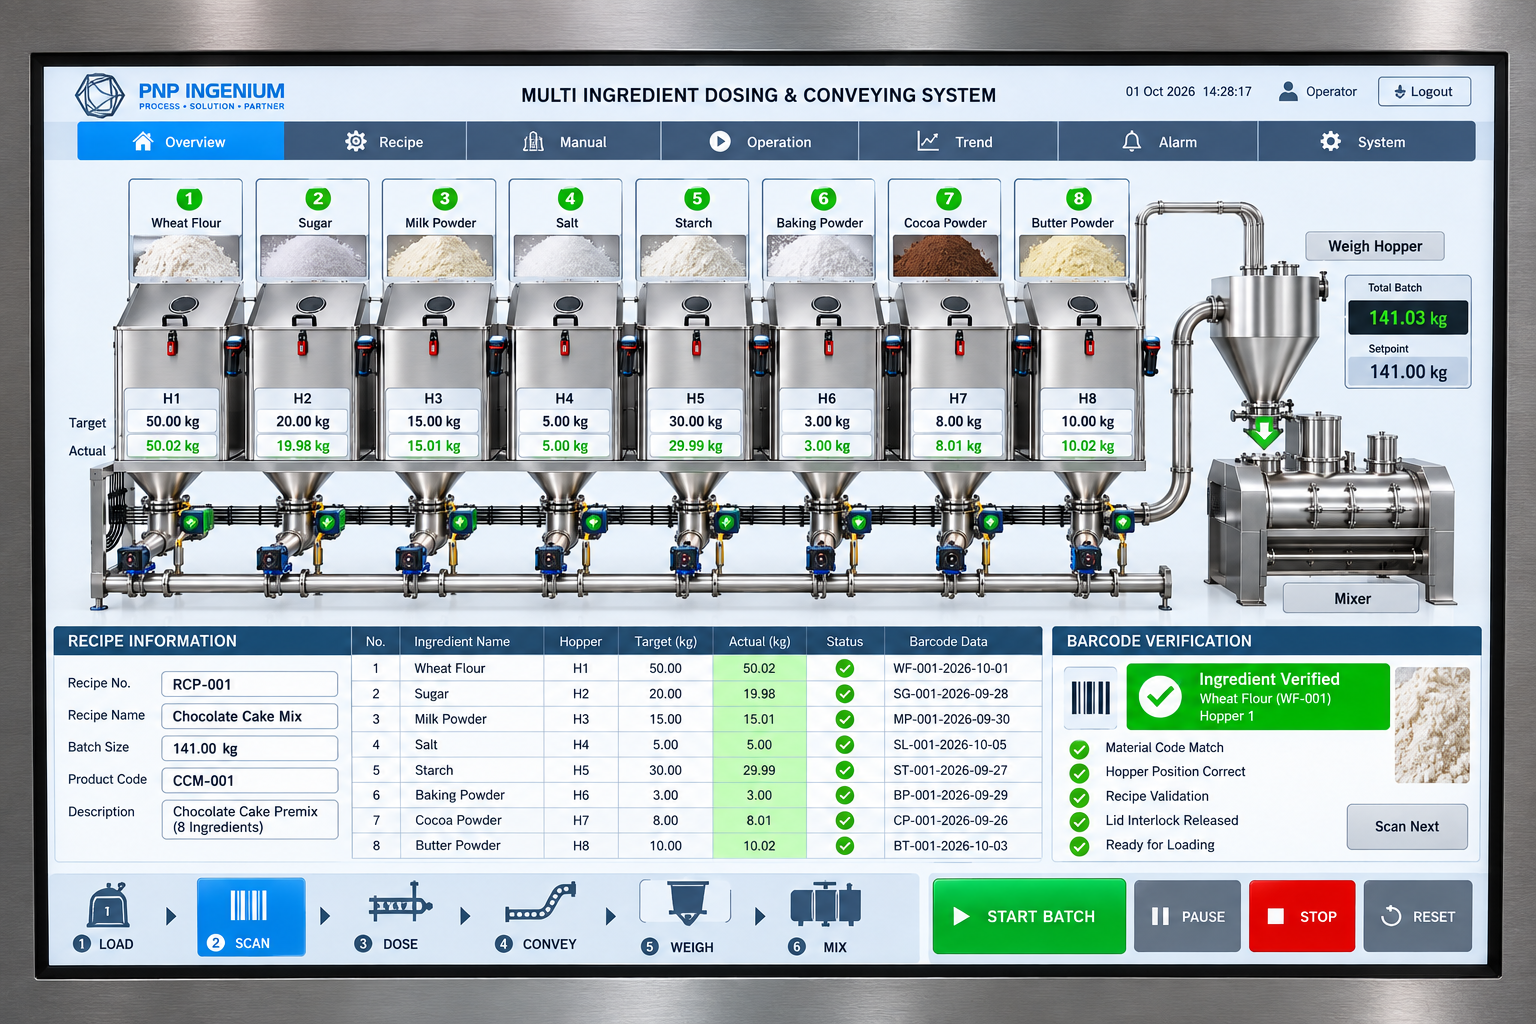Click the weigh hopper green discharge arrow
1536x1024 pixels.
[1264, 431]
